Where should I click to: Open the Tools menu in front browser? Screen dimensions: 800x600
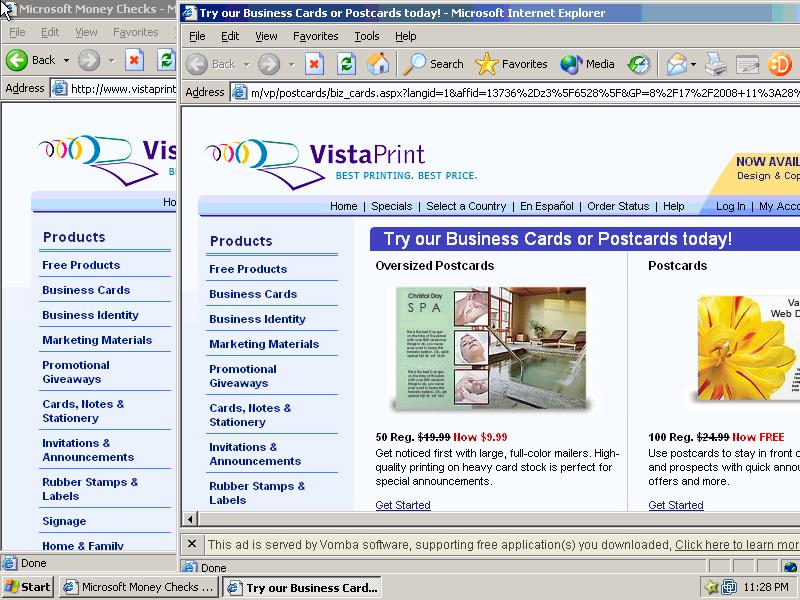[367, 36]
